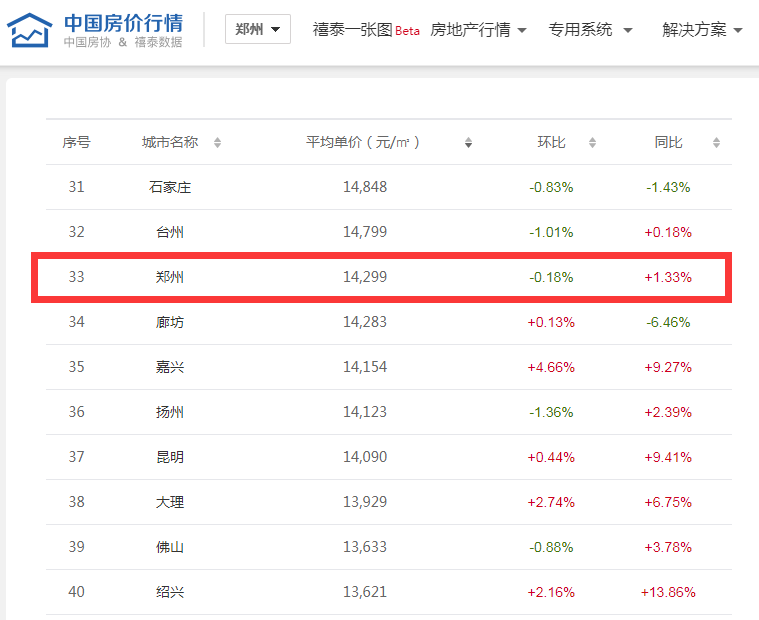Click 同比 value +3.78% for 佛山
This screenshot has height=620, width=759.
(x=668, y=547)
